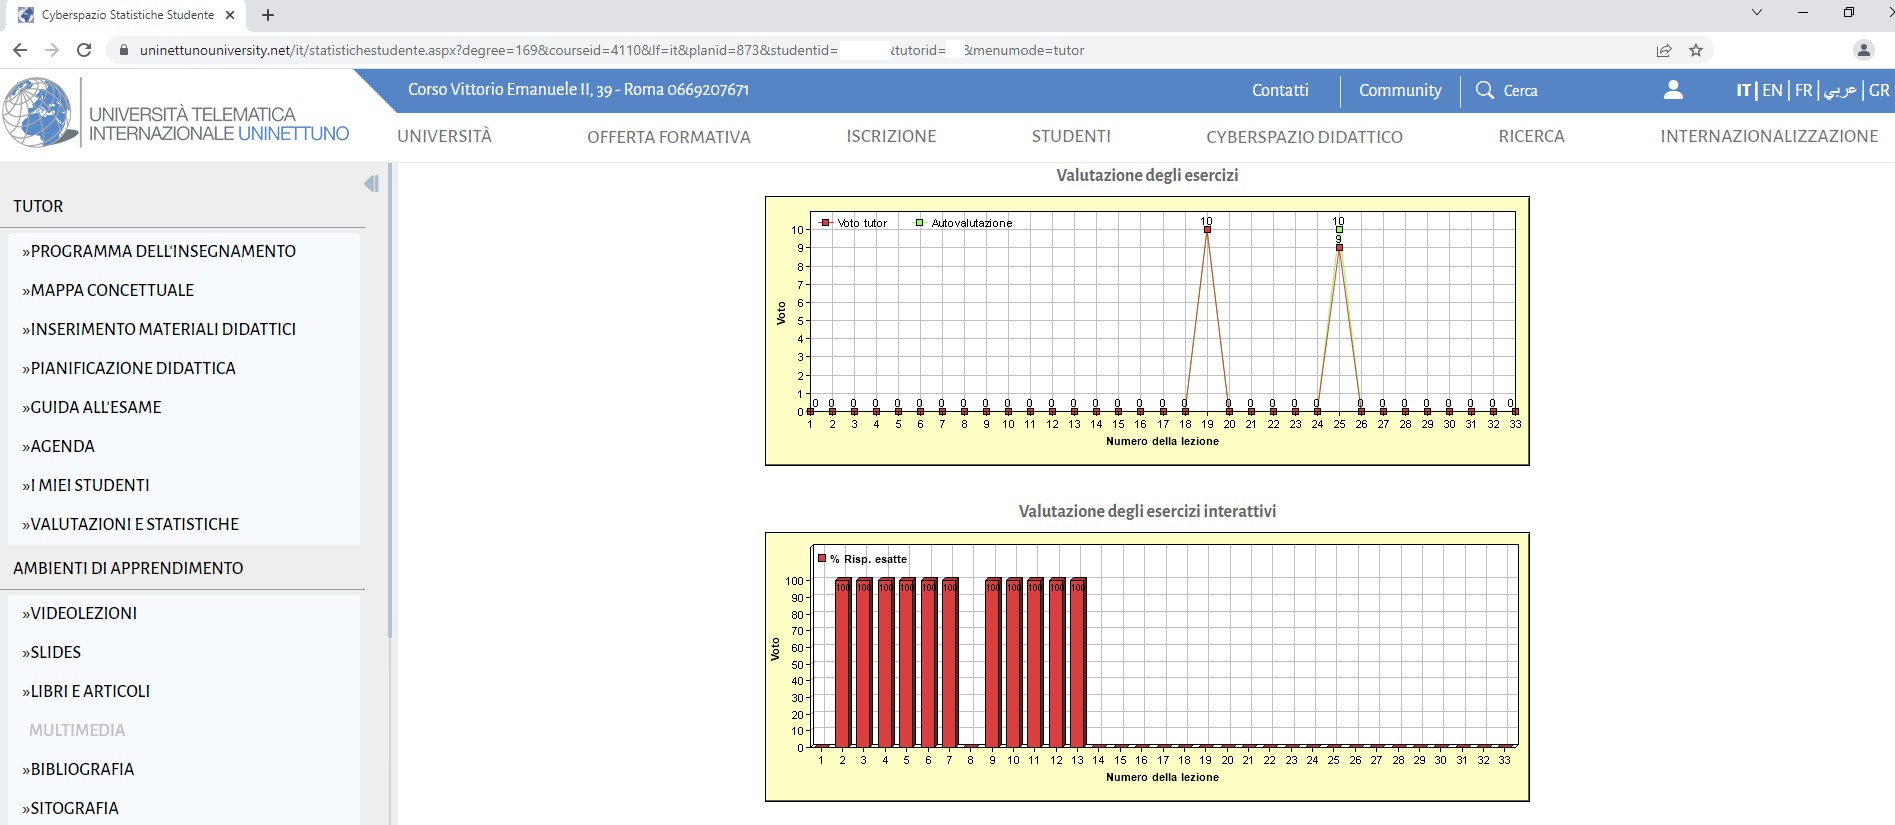Select I MIEI STUDENTI in sidebar
This screenshot has height=825, width=1895.
tap(90, 485)
